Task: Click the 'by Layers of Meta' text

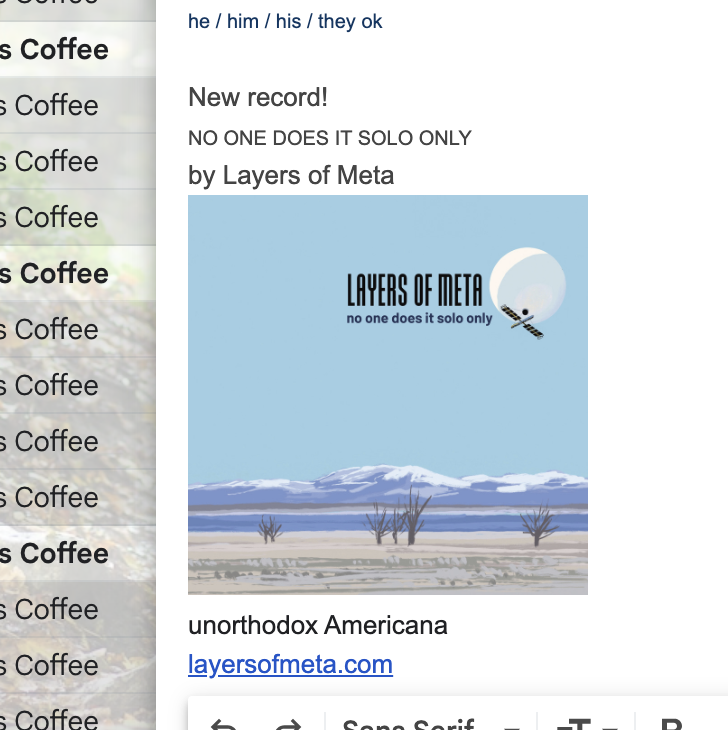Action: (x=291, y=176)
